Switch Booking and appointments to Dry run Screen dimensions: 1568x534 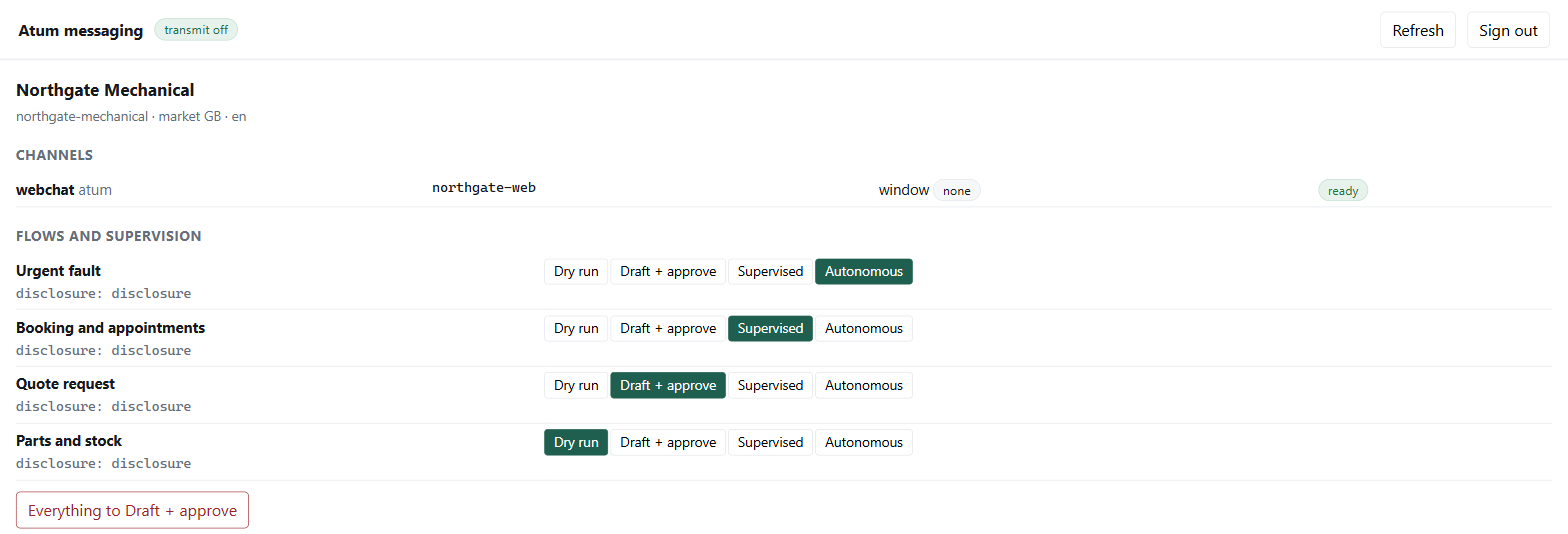[x=576, y=328]
